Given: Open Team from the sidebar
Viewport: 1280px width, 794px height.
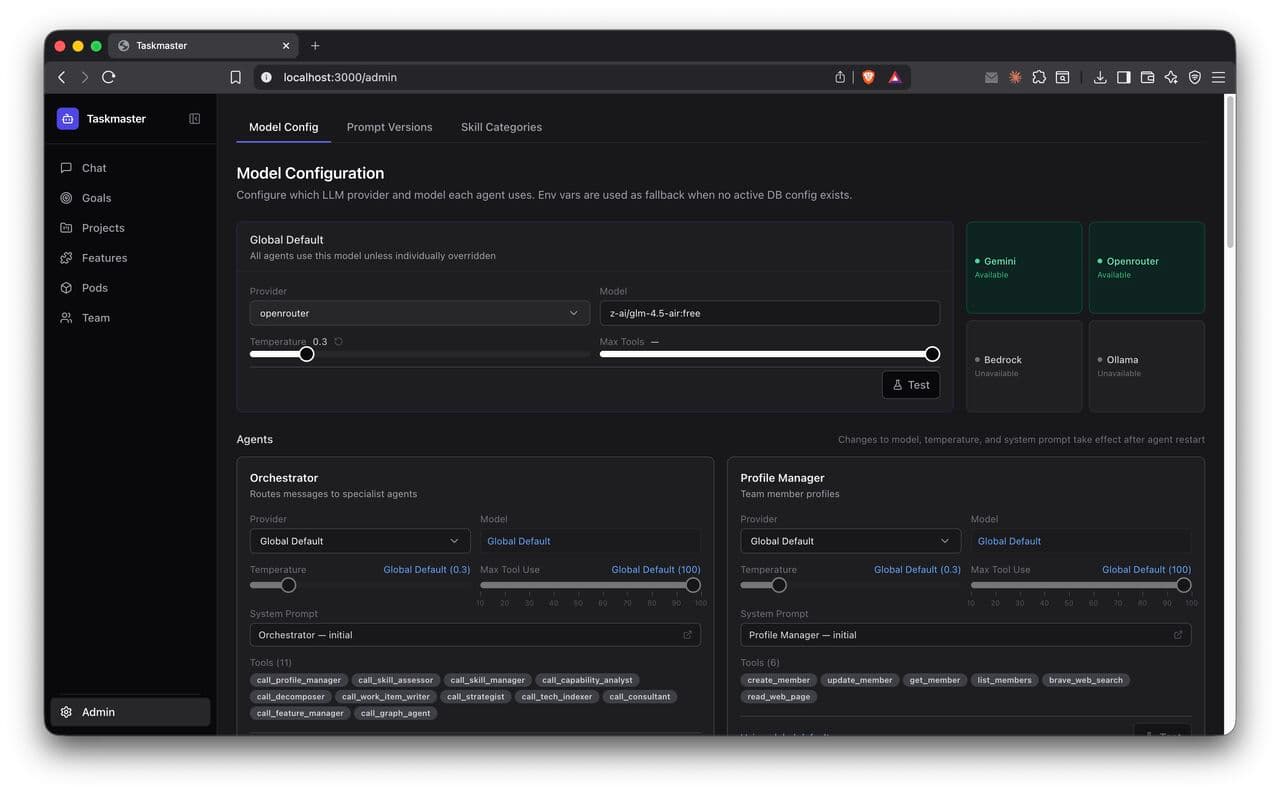Looking at the screenshot, I should pyautogui.click(x=96, y=317).
